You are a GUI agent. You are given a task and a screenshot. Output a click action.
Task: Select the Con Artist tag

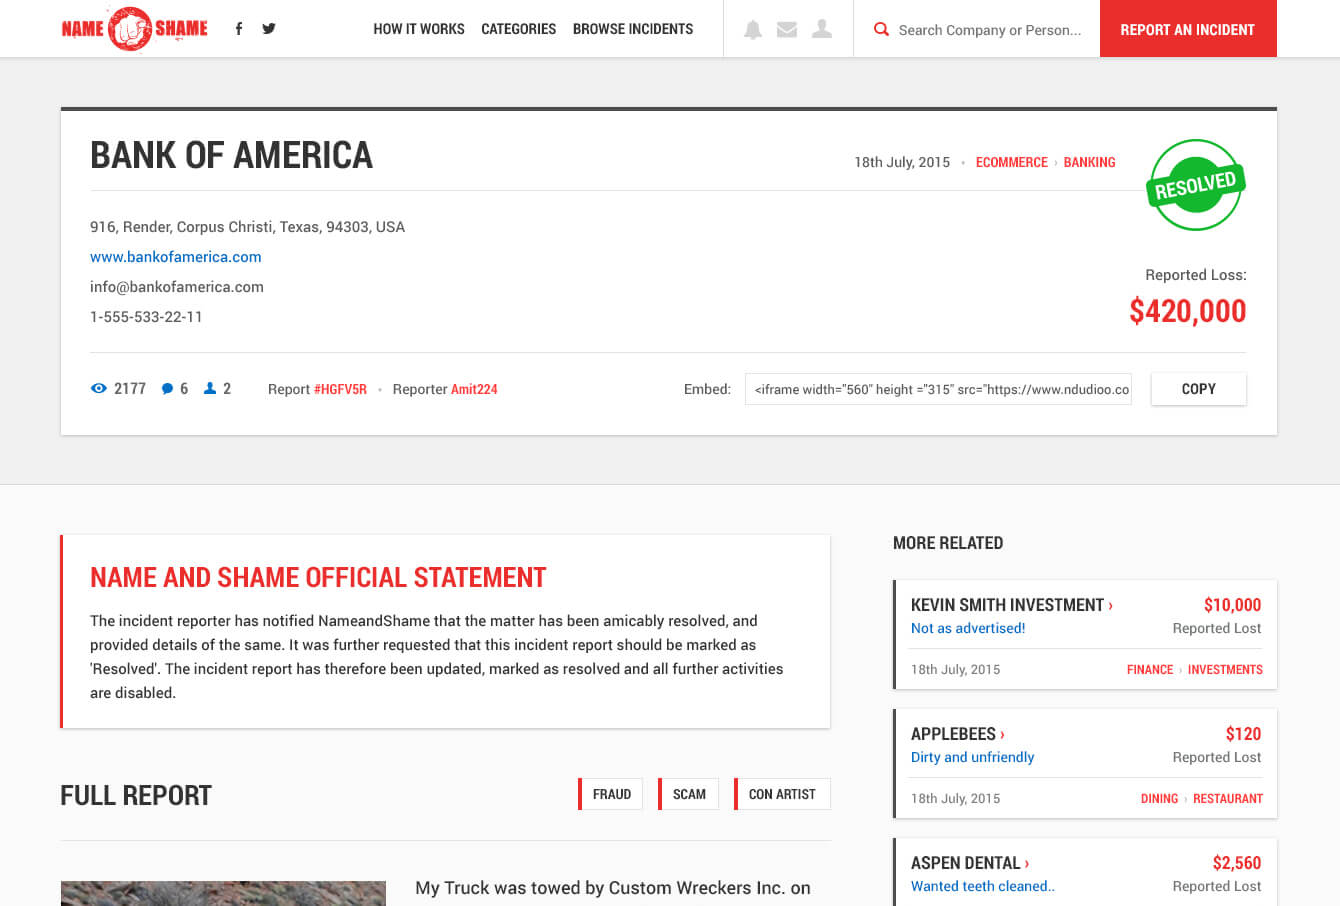(x=782, y=794)
